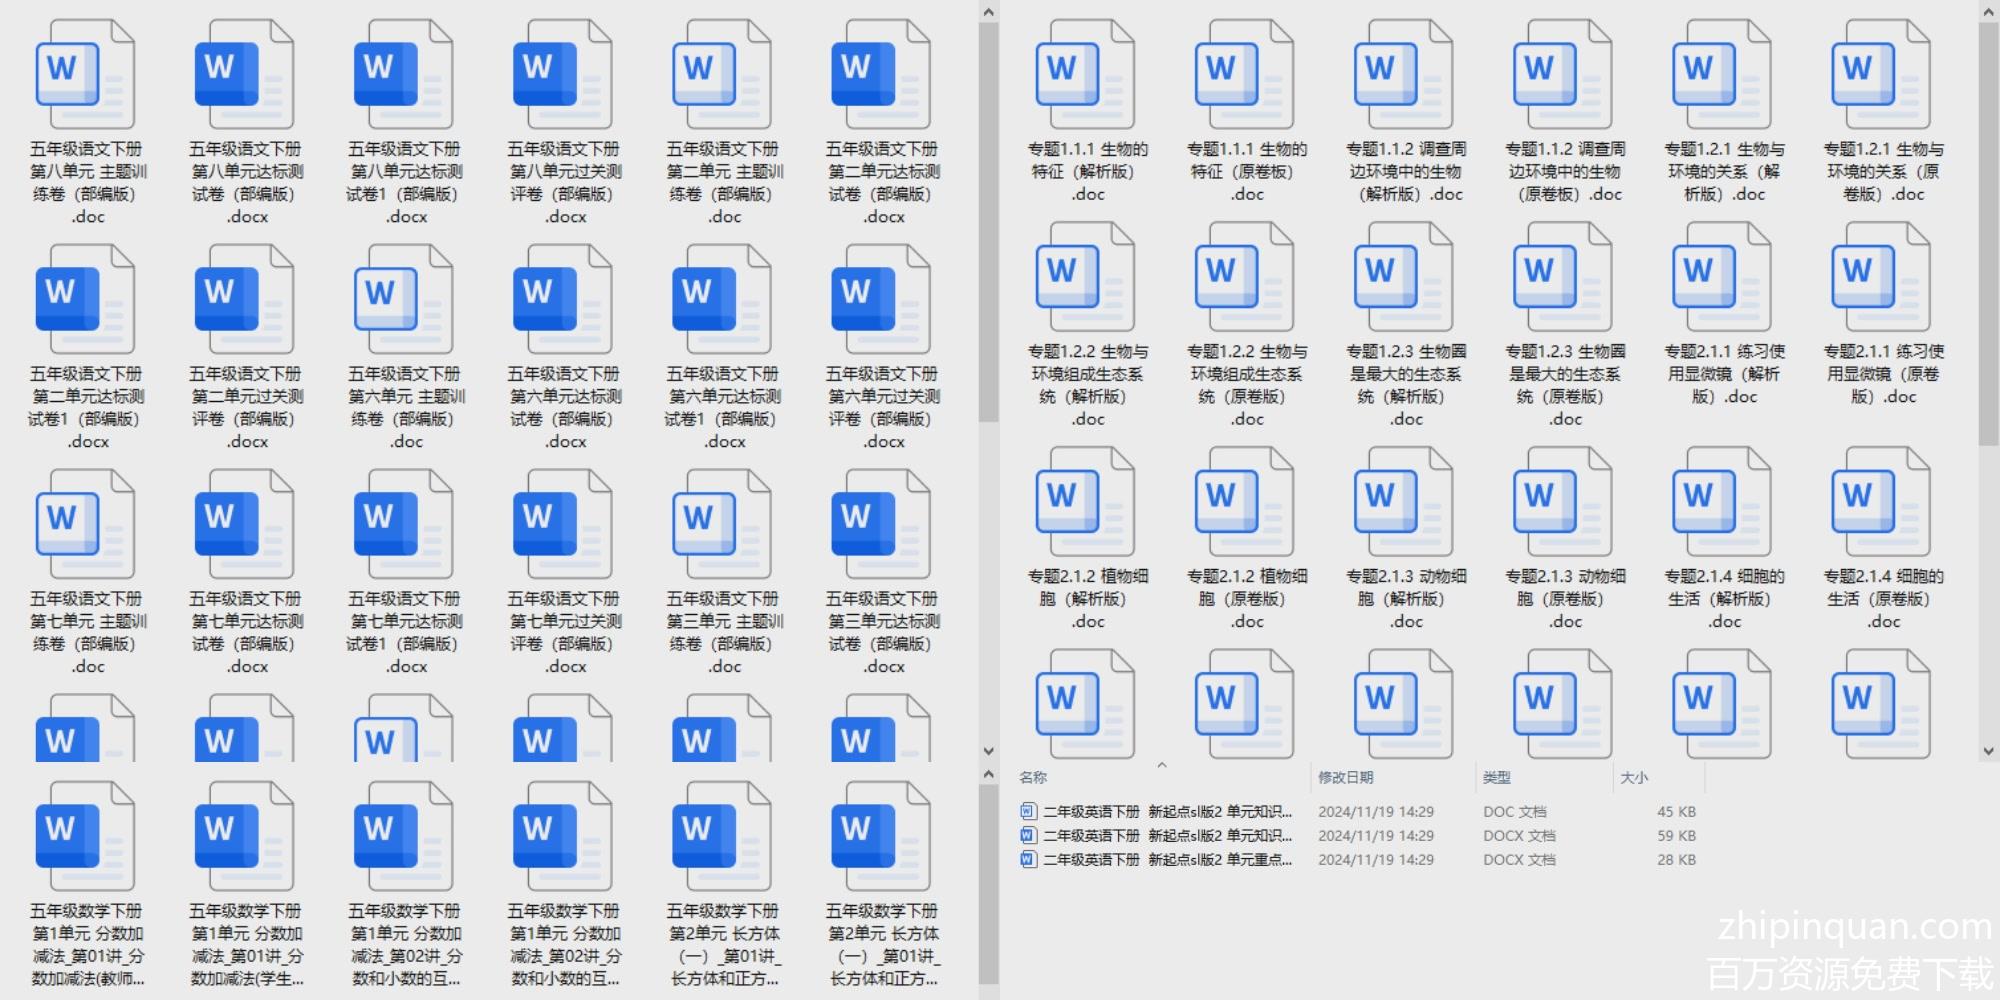2000x1000 pixels.
Task: Select the 59 KB DOCX file name
Action: [x=1168, y=836]
